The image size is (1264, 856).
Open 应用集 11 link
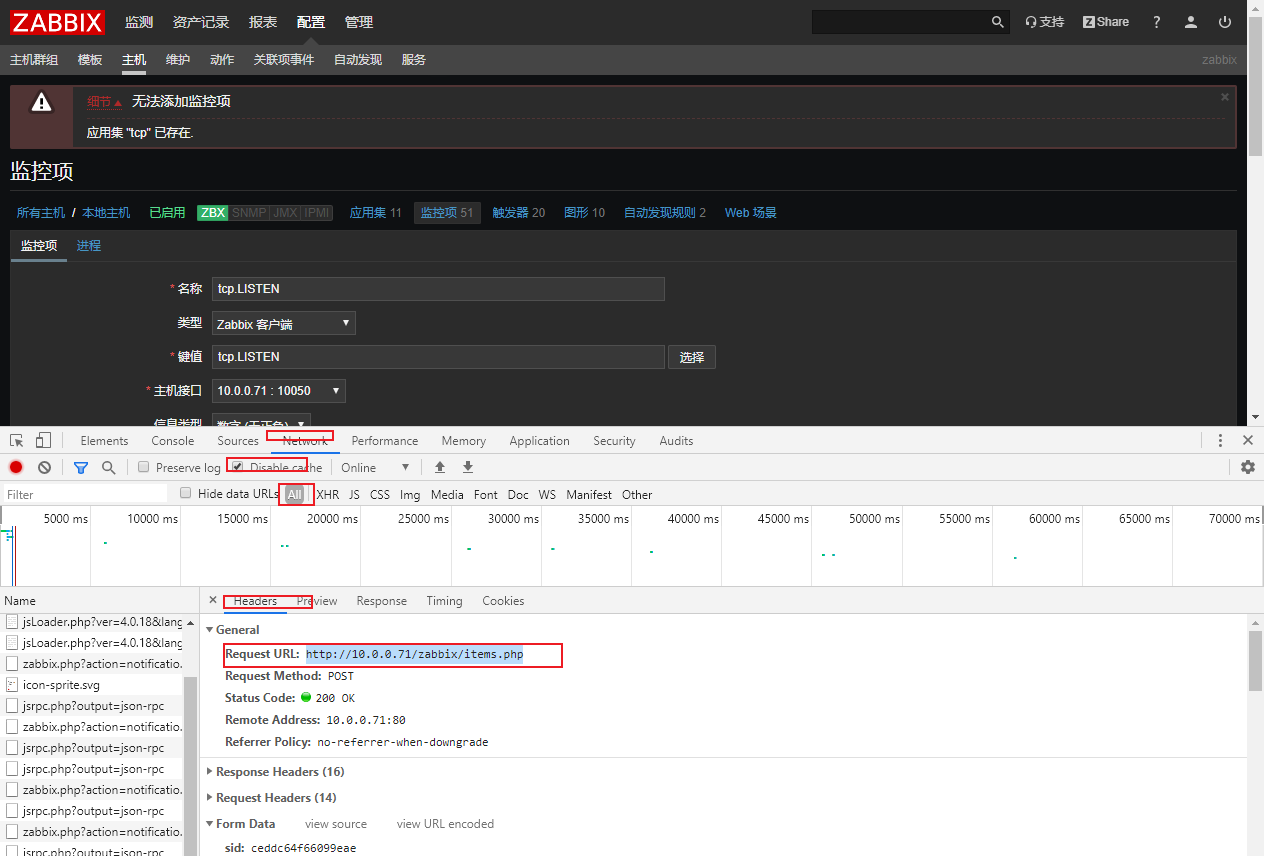[375, 213]
